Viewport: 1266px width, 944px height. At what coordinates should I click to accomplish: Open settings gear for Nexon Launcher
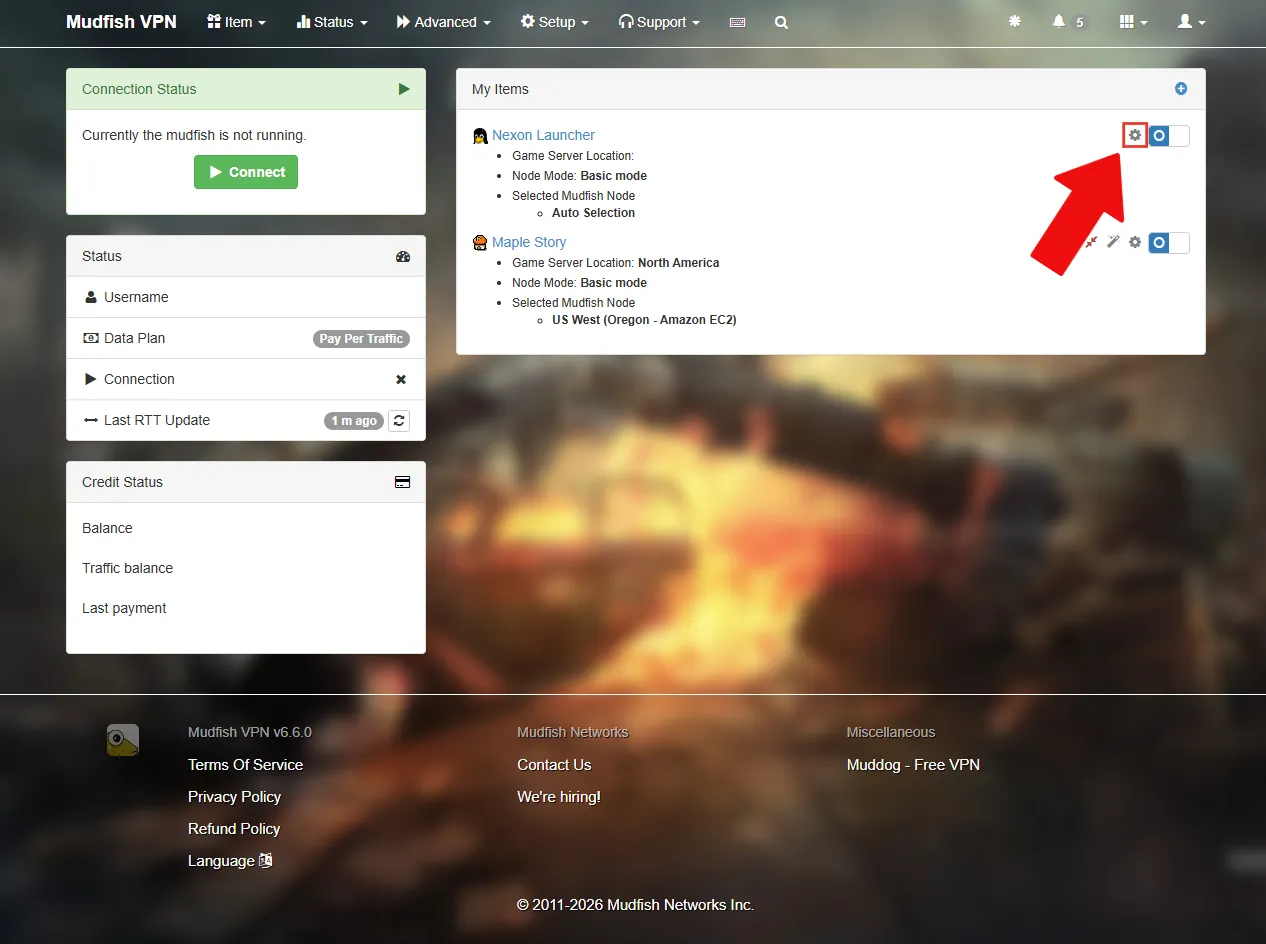1134,135
